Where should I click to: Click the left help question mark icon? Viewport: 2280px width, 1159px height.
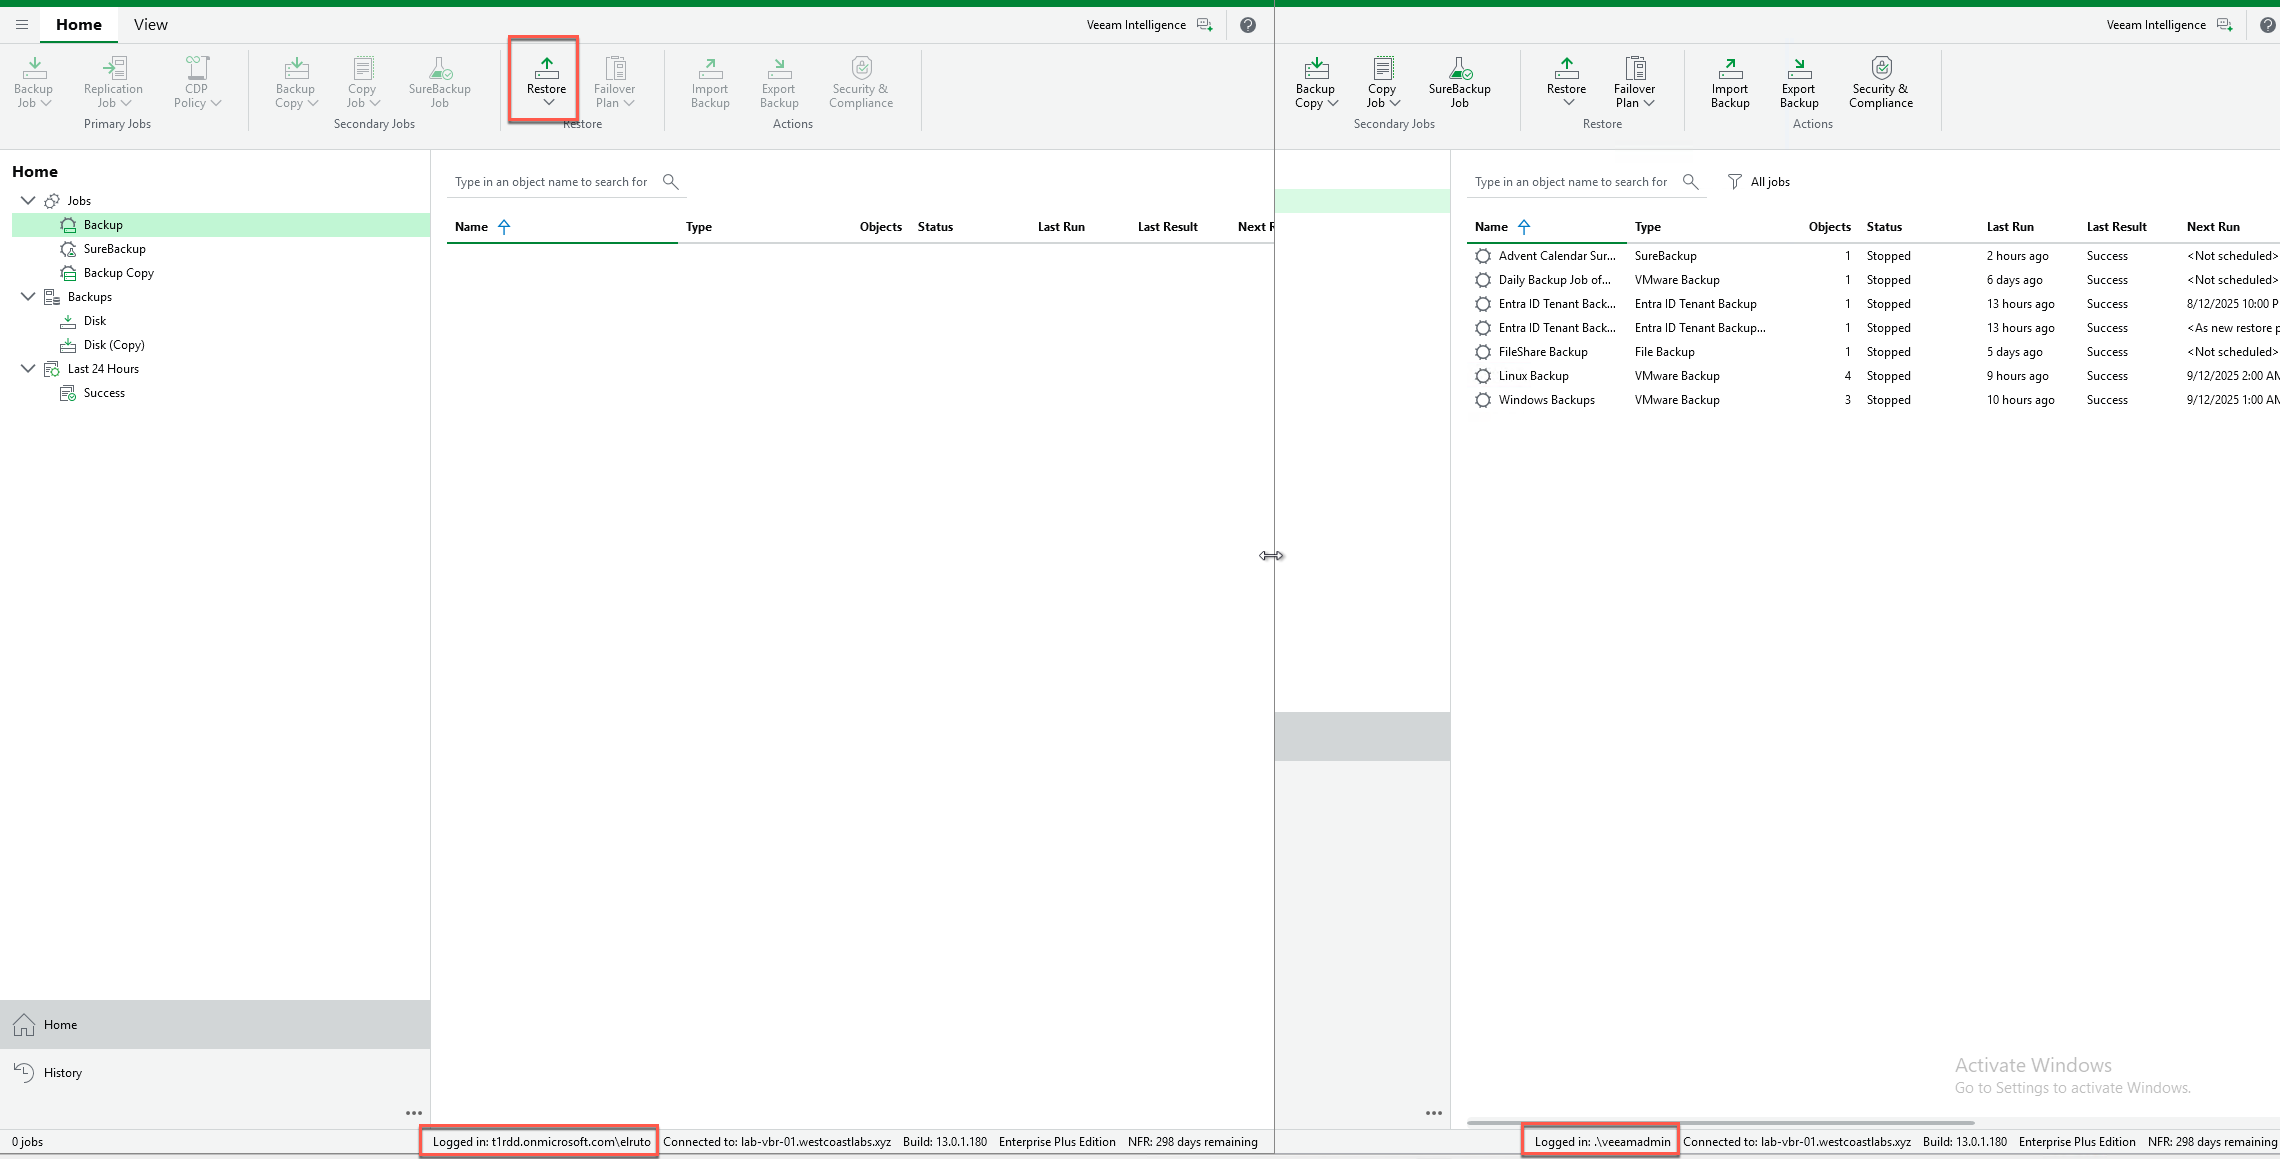pos(1247,25)
